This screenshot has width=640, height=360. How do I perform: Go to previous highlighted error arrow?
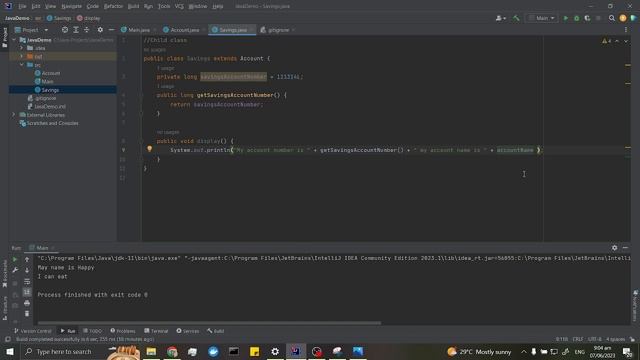[x=617, y=41]
